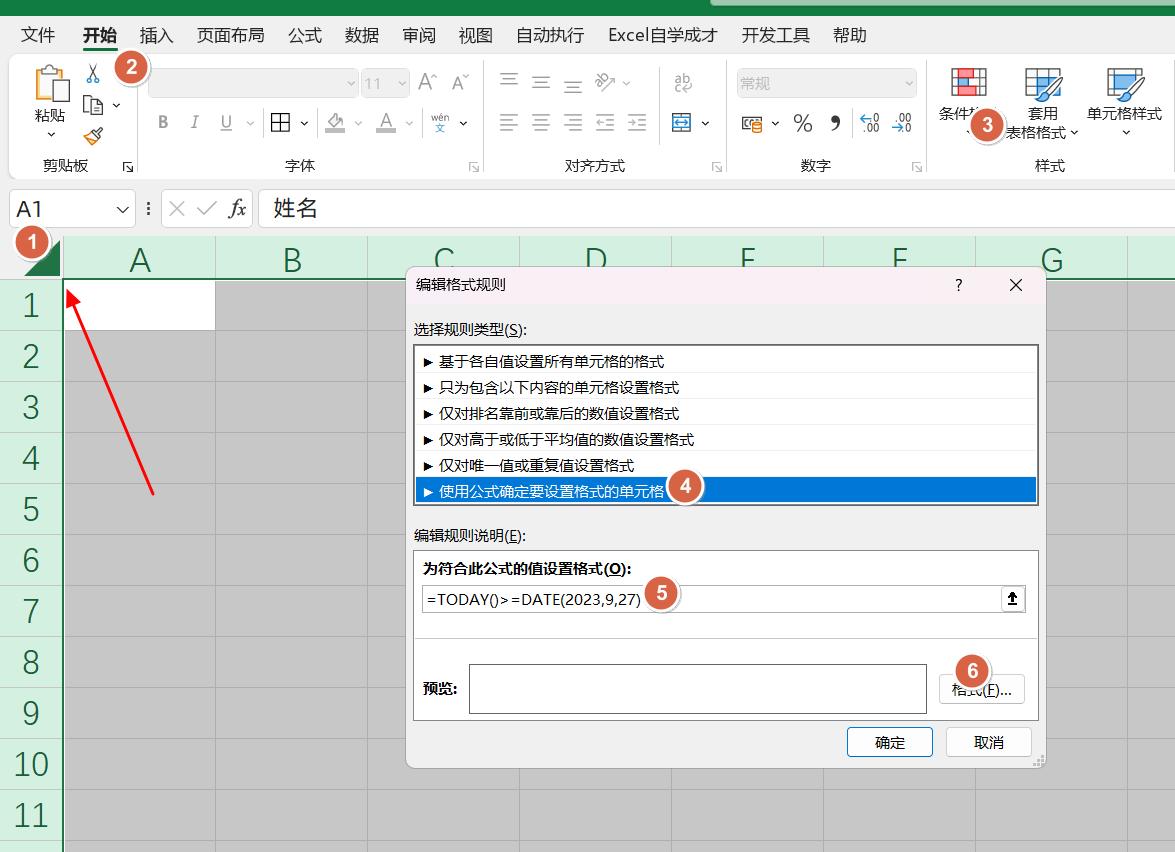Expand the Borders dropdown arrow
This screenshot has width=1175, height=852.
304,123
